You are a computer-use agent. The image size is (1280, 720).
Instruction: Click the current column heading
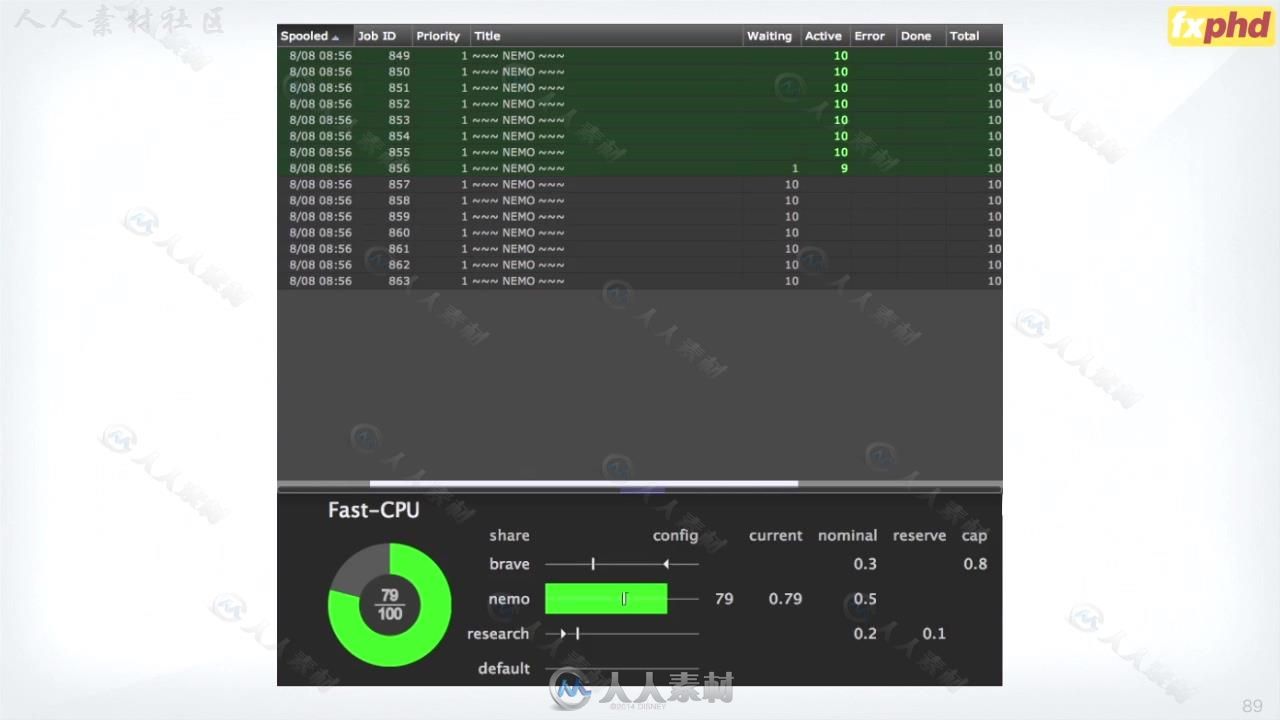coord(776,536)
